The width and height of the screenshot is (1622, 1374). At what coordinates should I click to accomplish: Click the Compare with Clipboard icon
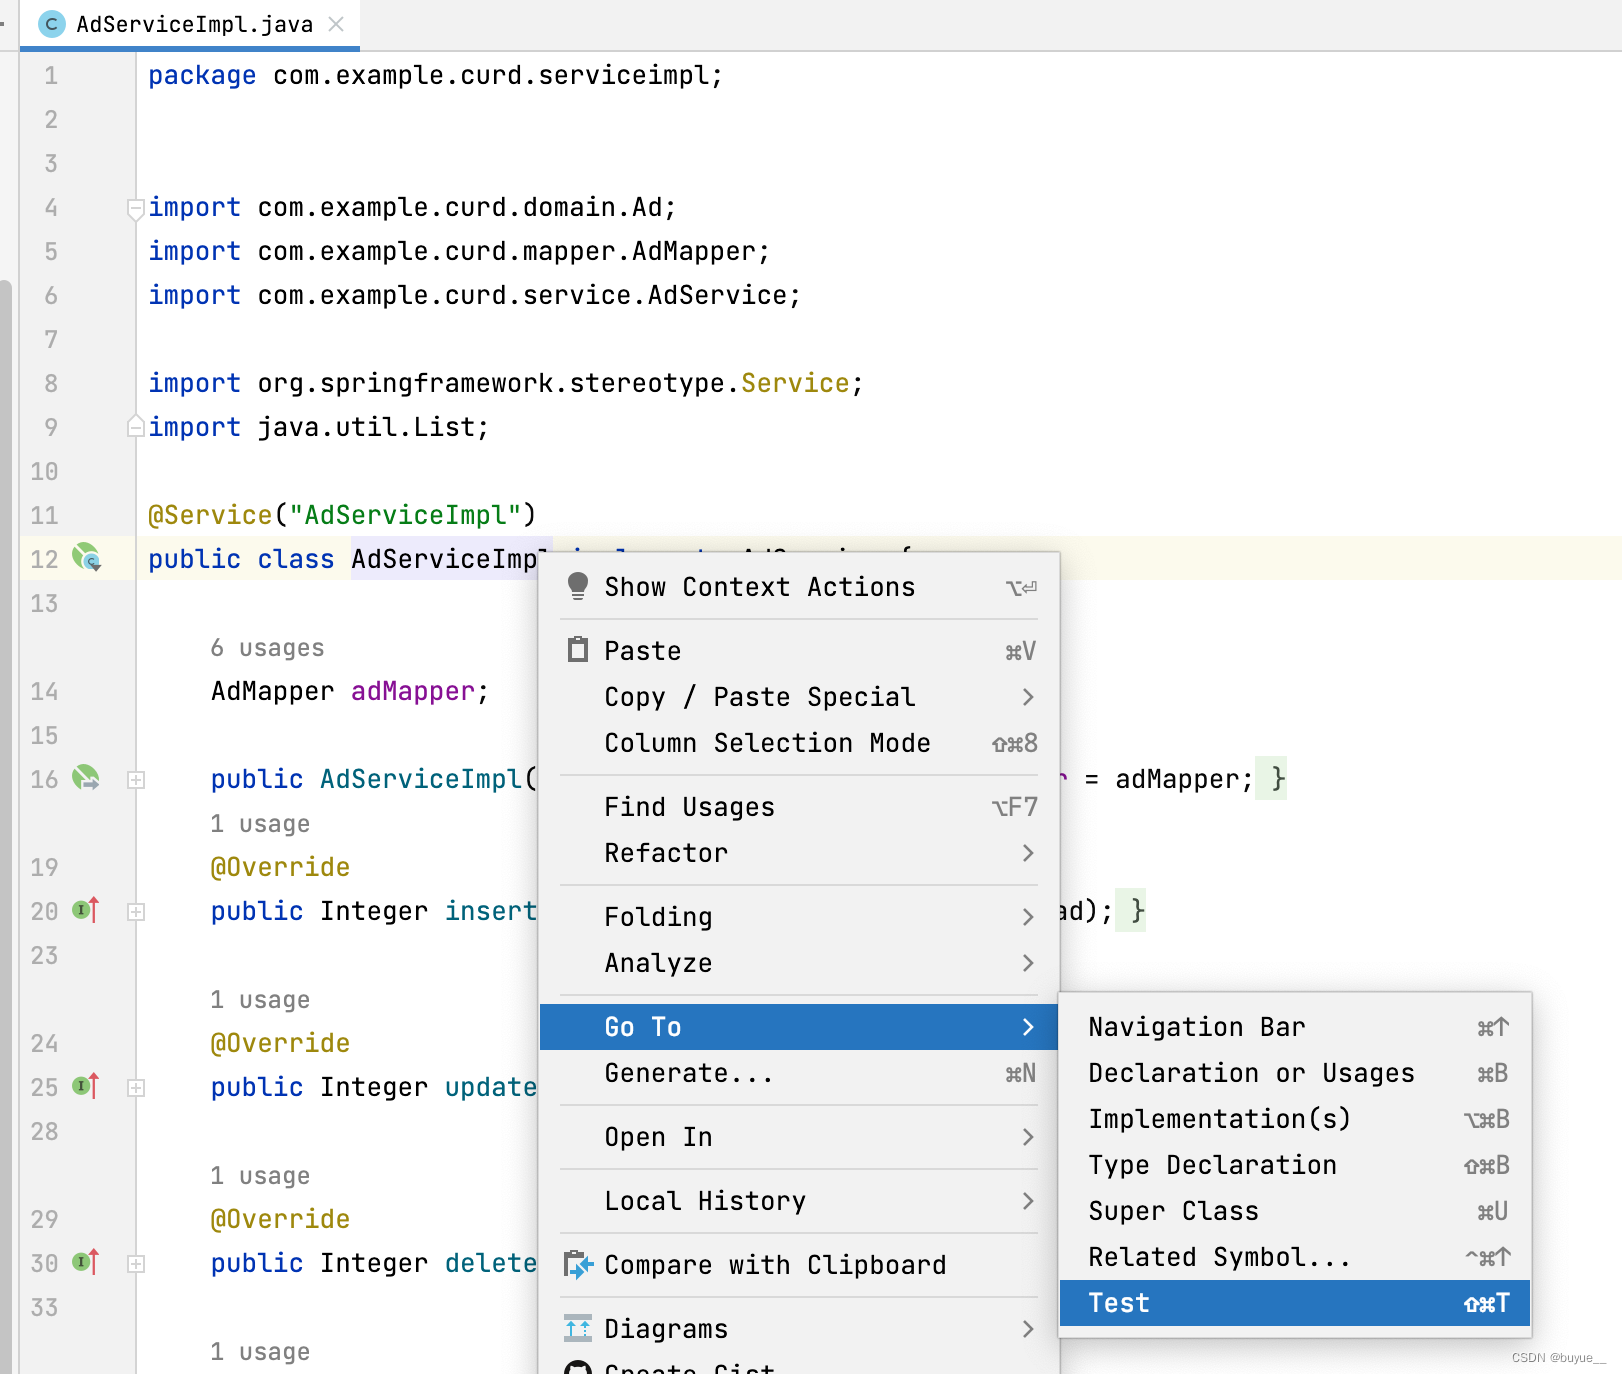click(x=578, y=1265)
